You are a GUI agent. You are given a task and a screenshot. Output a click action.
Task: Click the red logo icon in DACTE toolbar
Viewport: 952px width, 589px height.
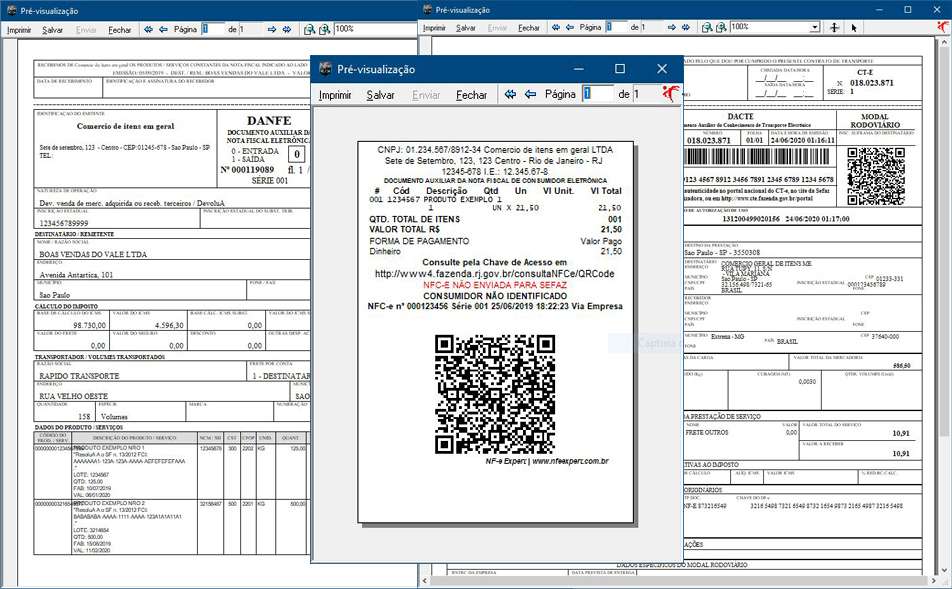pyautogui.click(x=943, y=27)
